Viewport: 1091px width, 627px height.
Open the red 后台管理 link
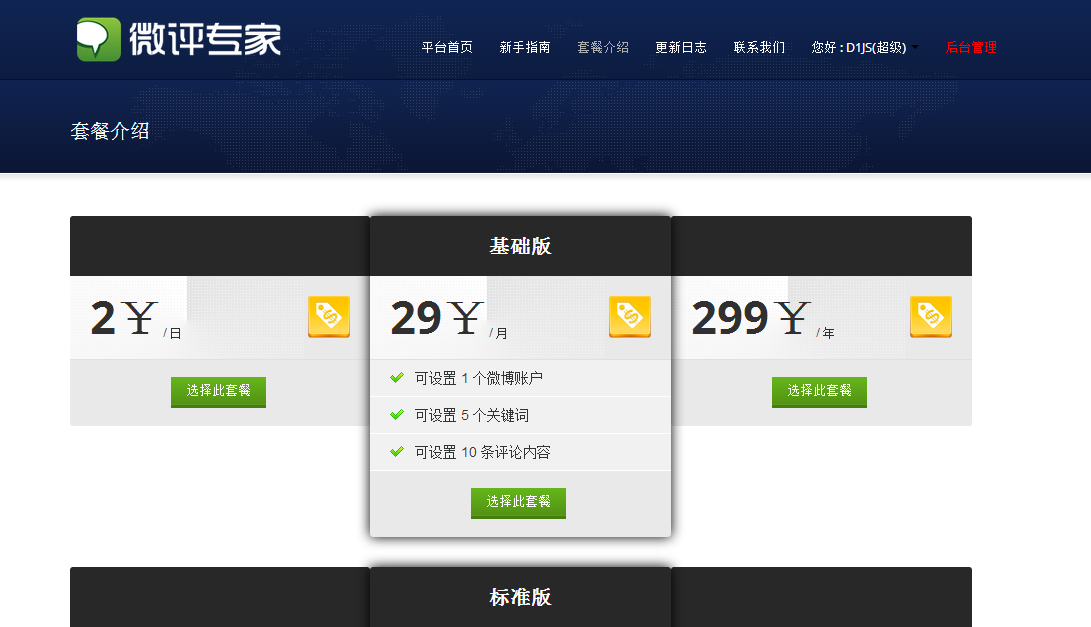pos(971,47)
